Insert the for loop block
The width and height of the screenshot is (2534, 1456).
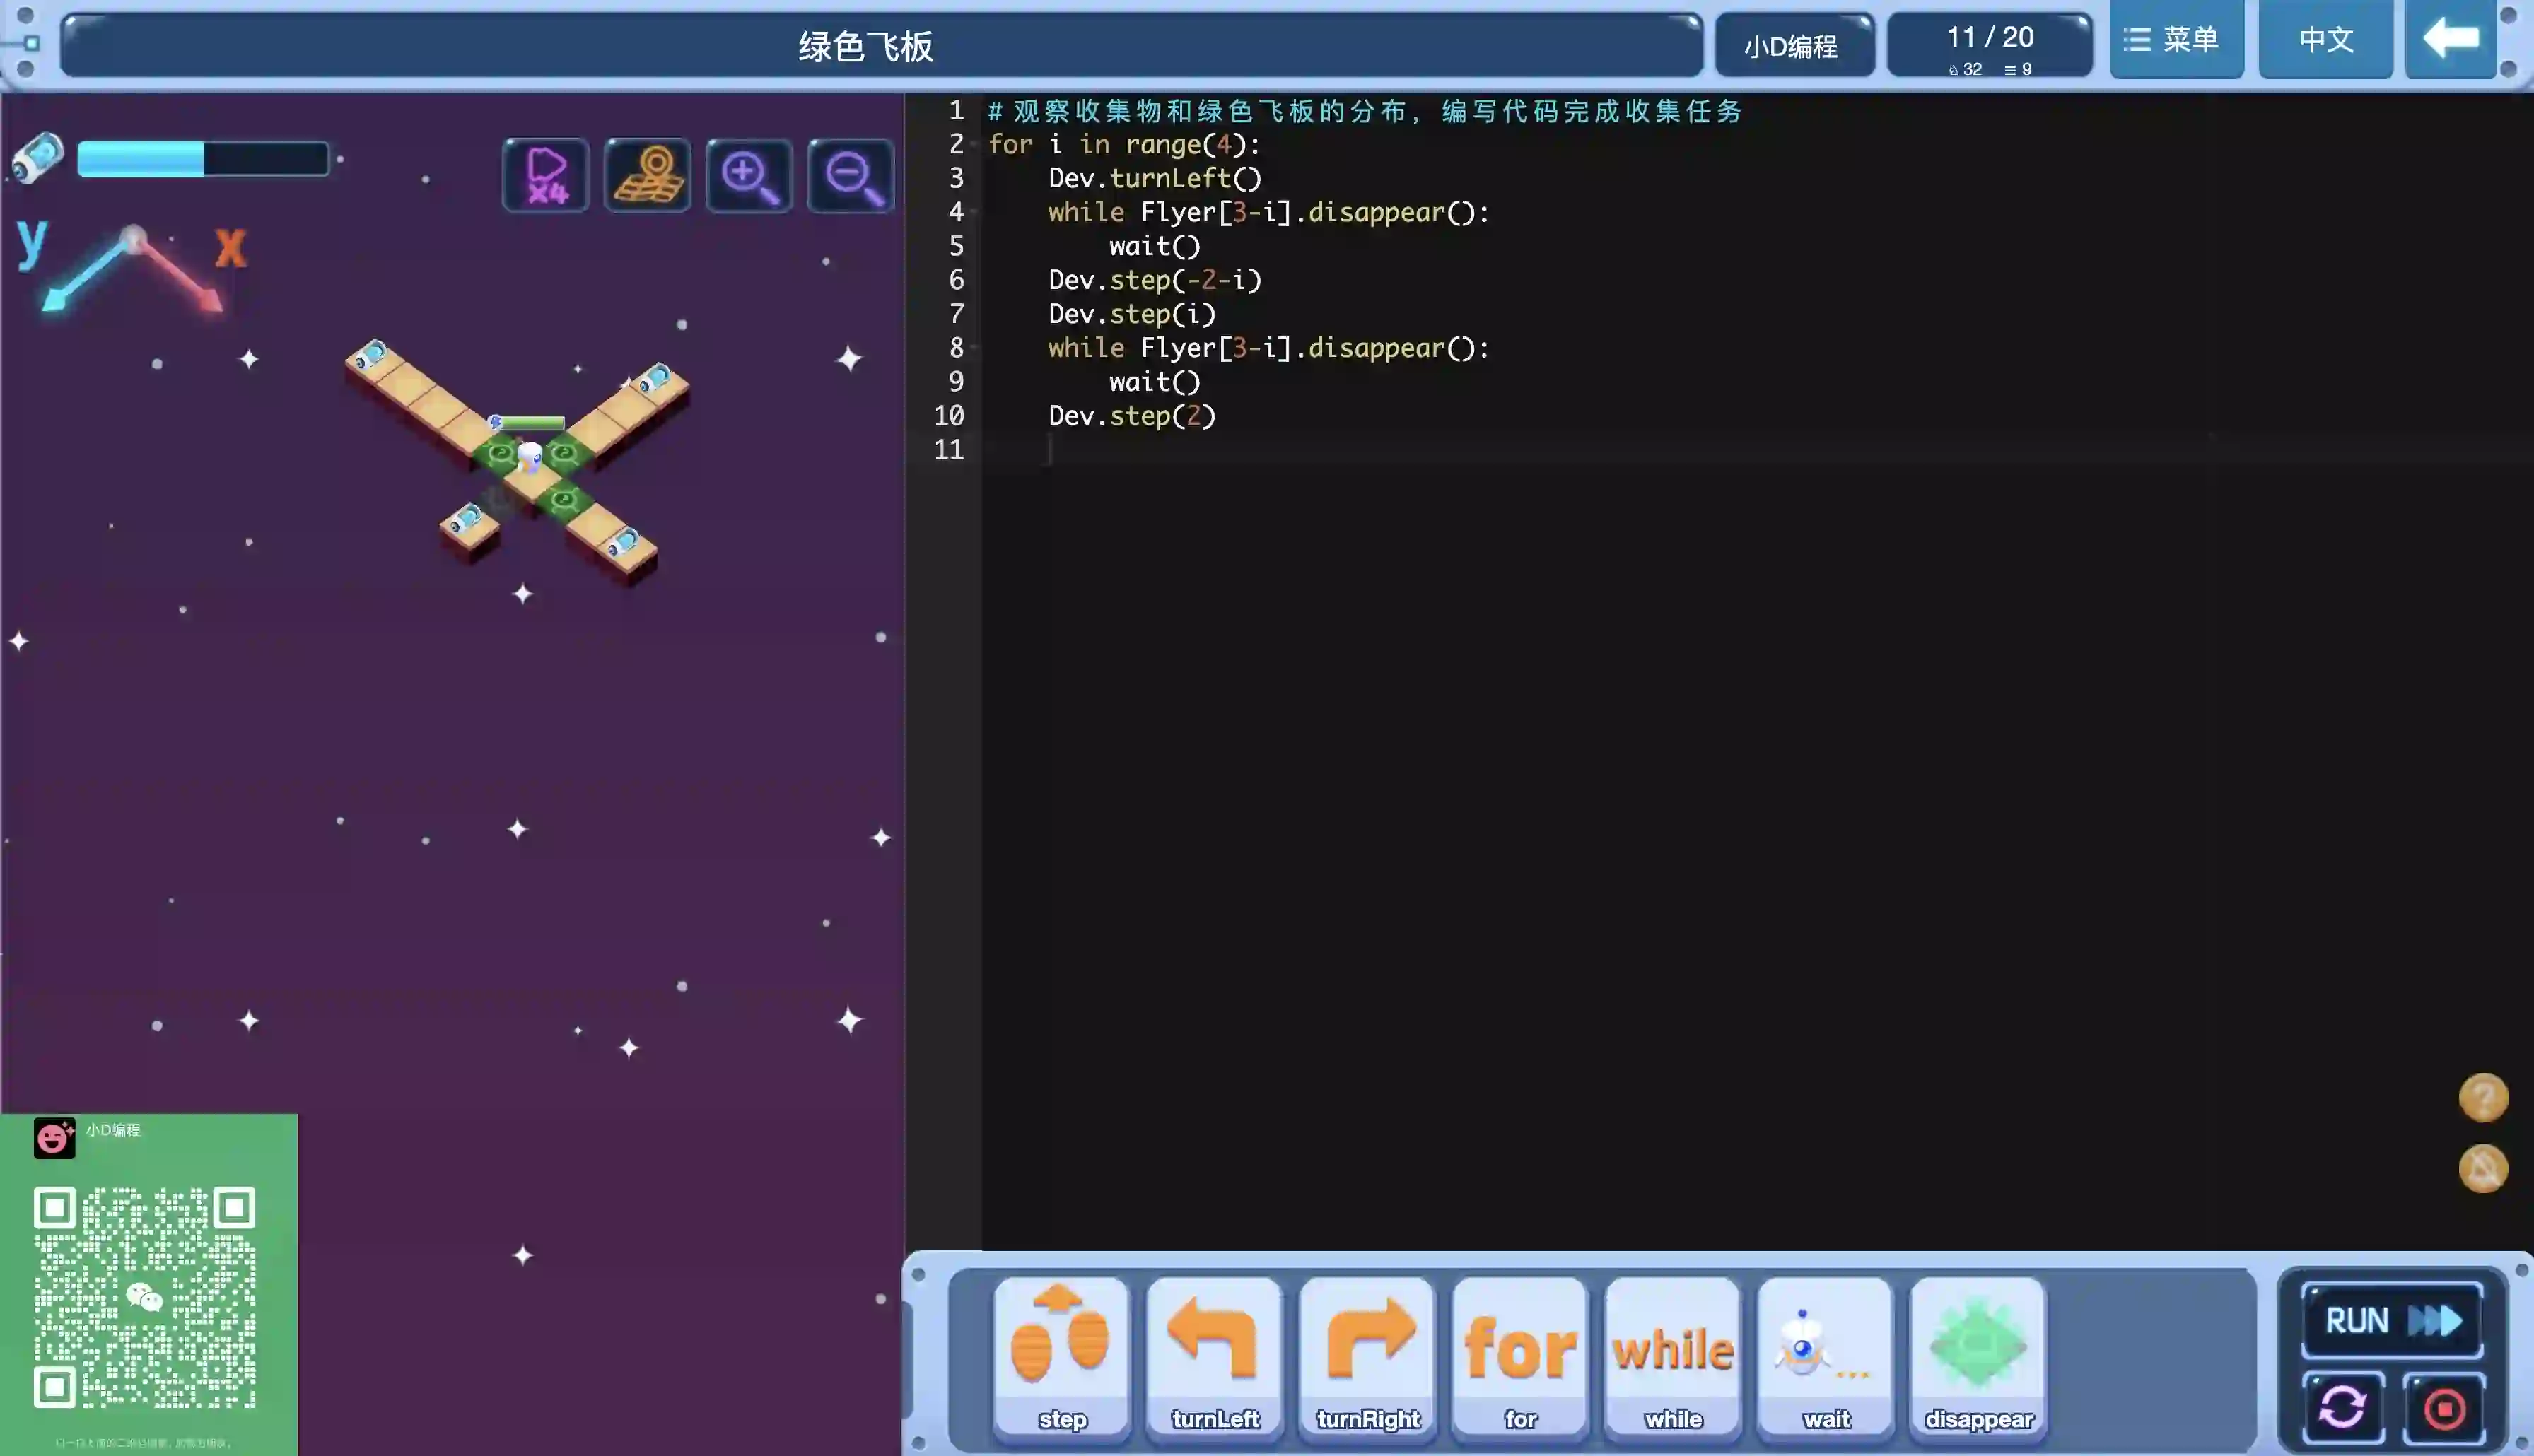tap(1520, 1356)
